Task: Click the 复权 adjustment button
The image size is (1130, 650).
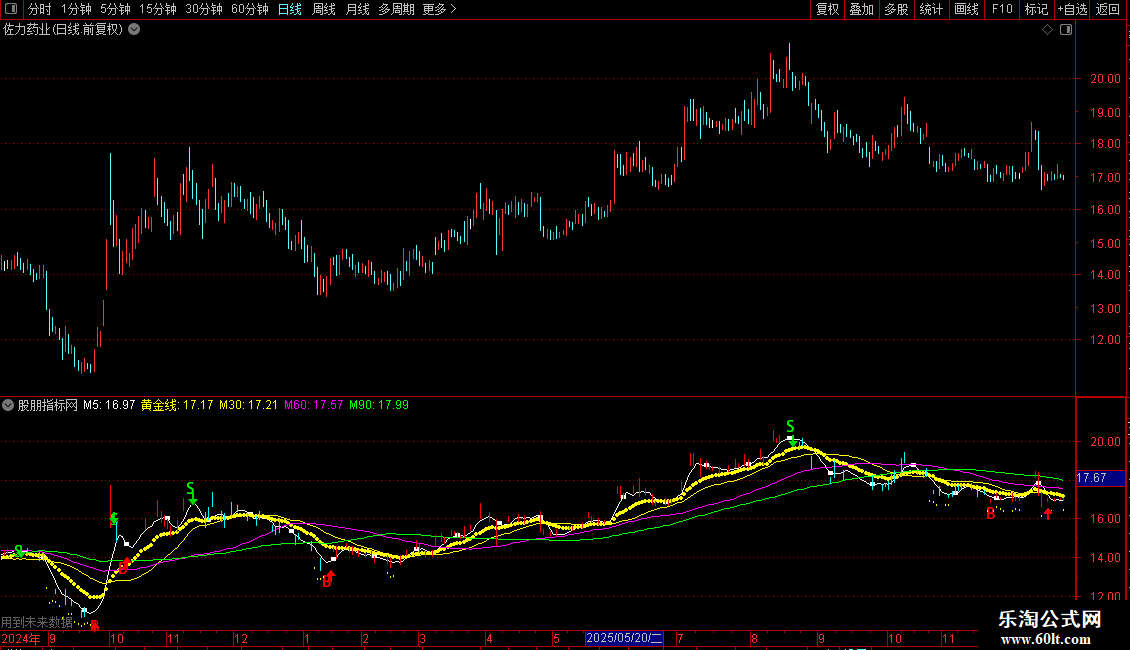Action: [827, 9]
